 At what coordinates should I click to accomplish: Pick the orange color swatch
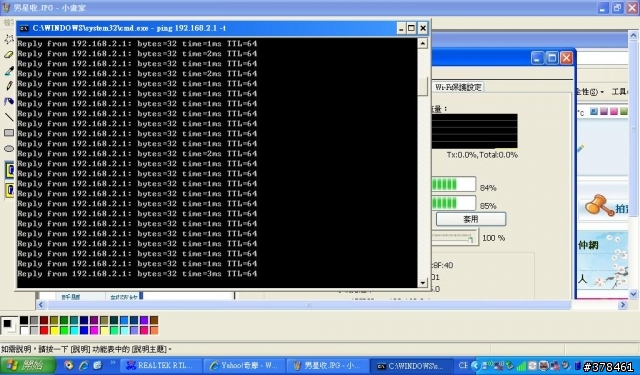click(154, 330)
